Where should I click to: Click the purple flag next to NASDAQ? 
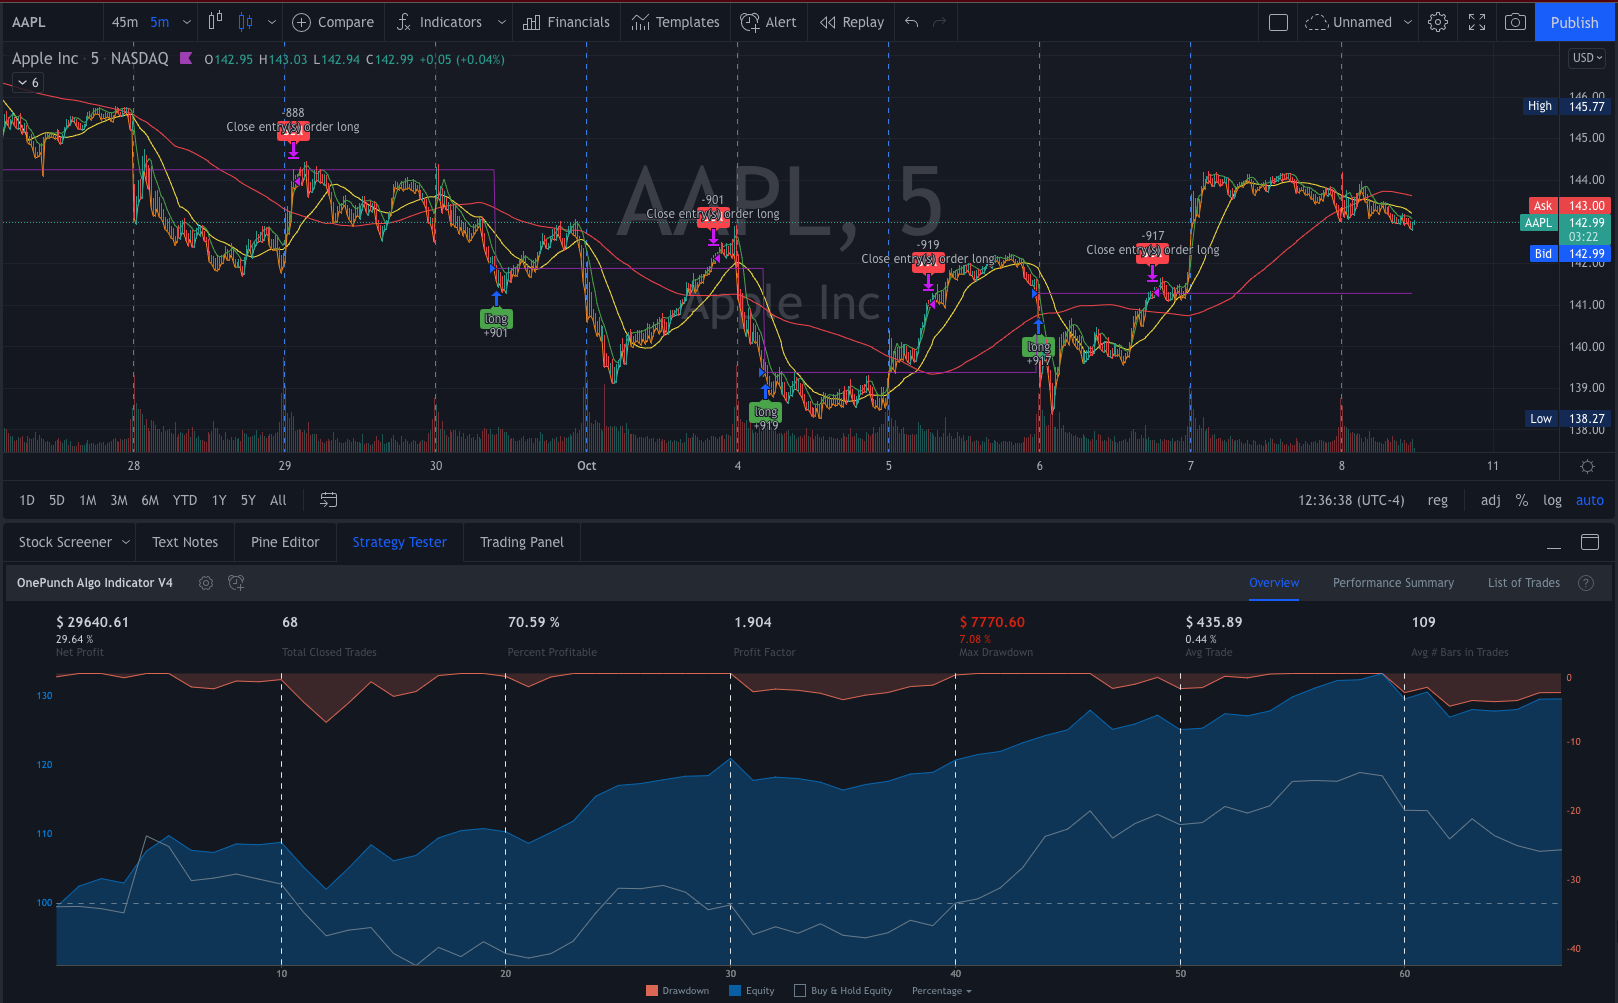pos(186,58)
